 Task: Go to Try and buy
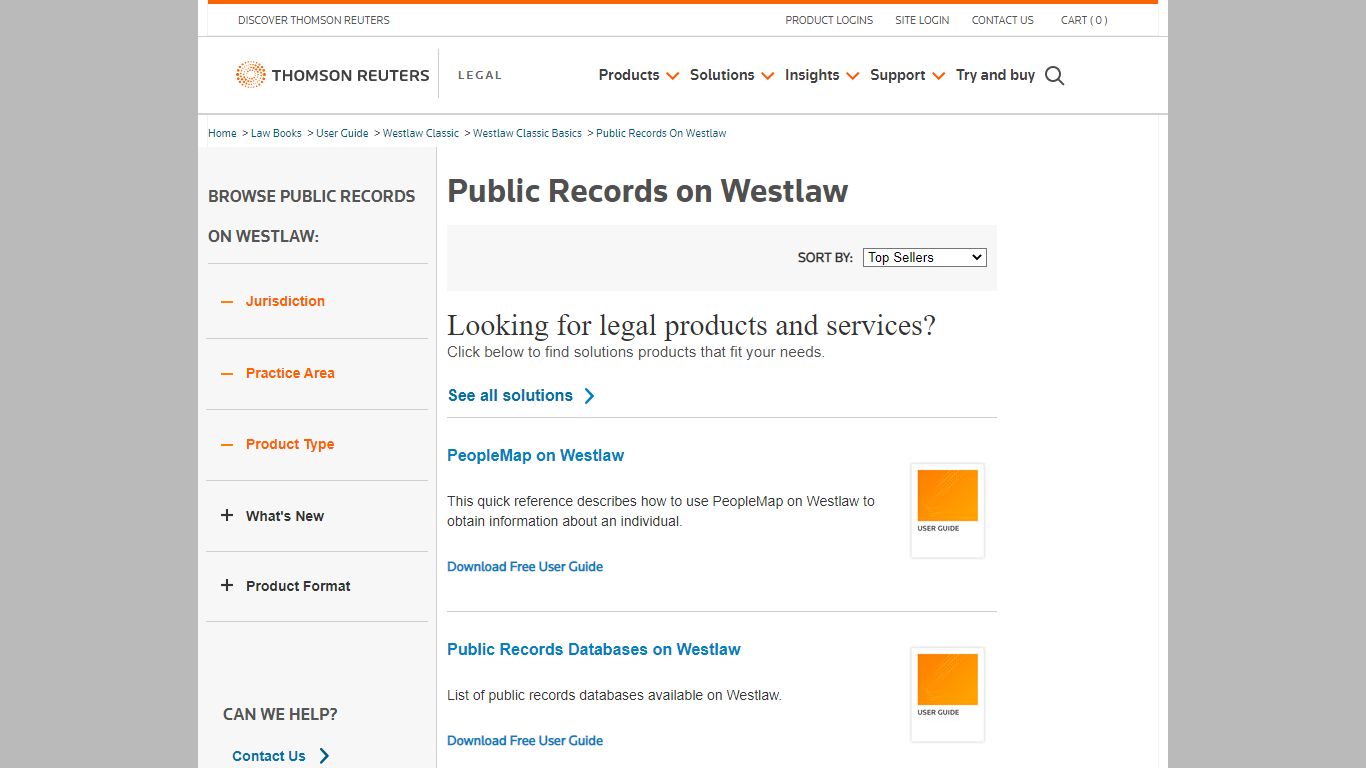pos(995,75)
